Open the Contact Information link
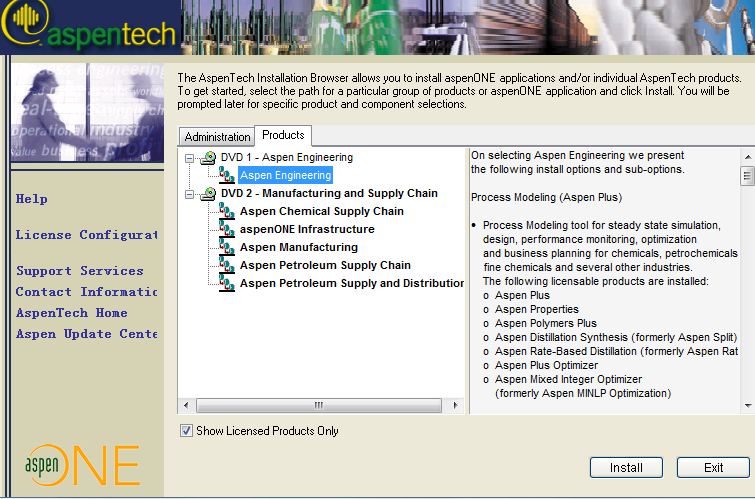Viewport: 755px width, 499px height. [x=87, y=292]
